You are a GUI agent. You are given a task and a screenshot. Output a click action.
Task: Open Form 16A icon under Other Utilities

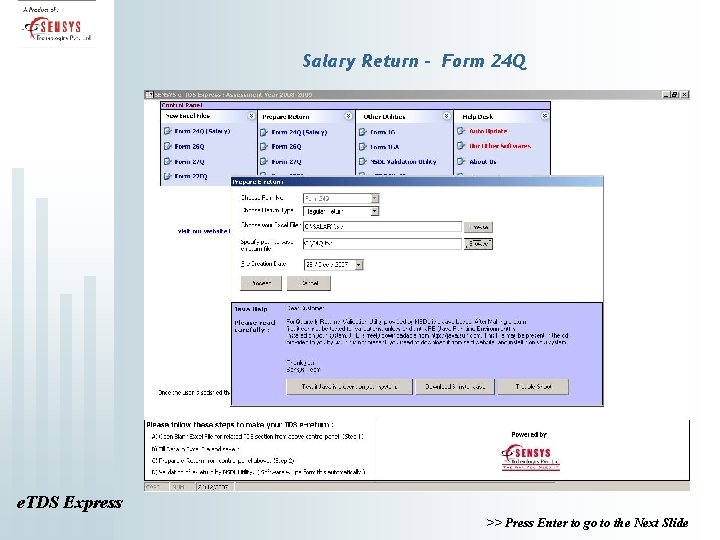point(363,146)
